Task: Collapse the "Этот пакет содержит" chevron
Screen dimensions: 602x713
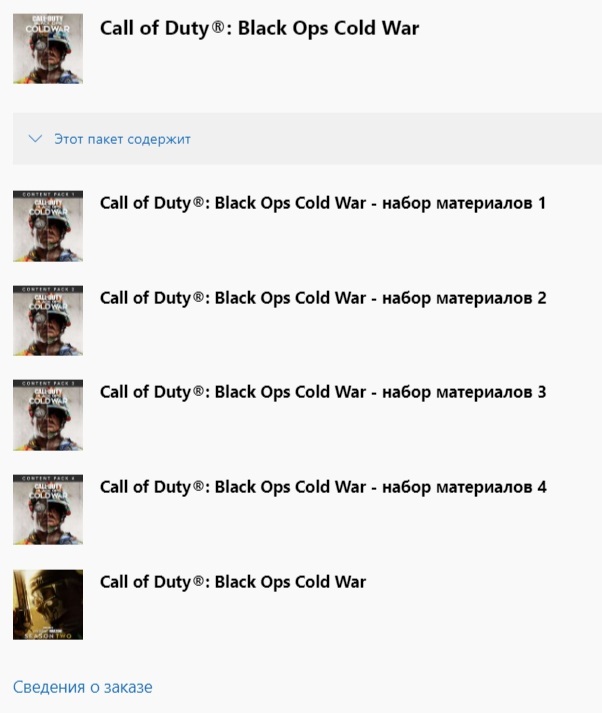Action: pos(35,139)
